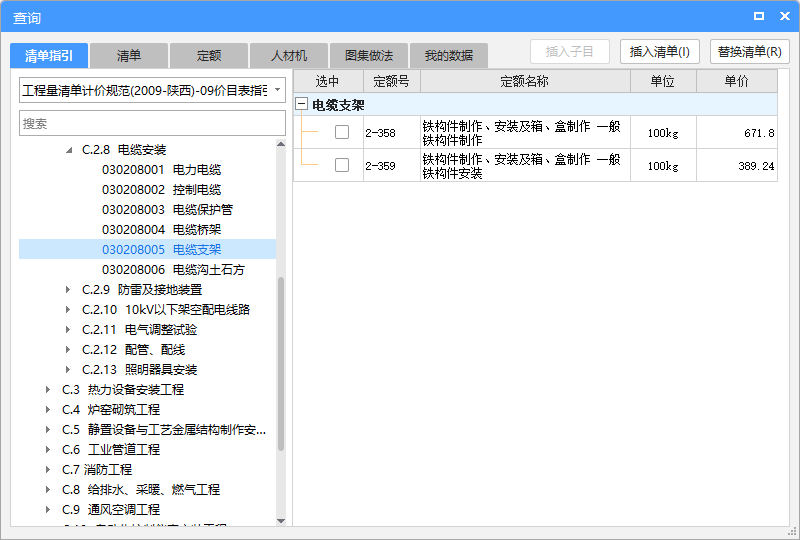Expand C.8 给排水、采暖、燃气工程
Screen dimensions: 800x540
coord(48,489)
